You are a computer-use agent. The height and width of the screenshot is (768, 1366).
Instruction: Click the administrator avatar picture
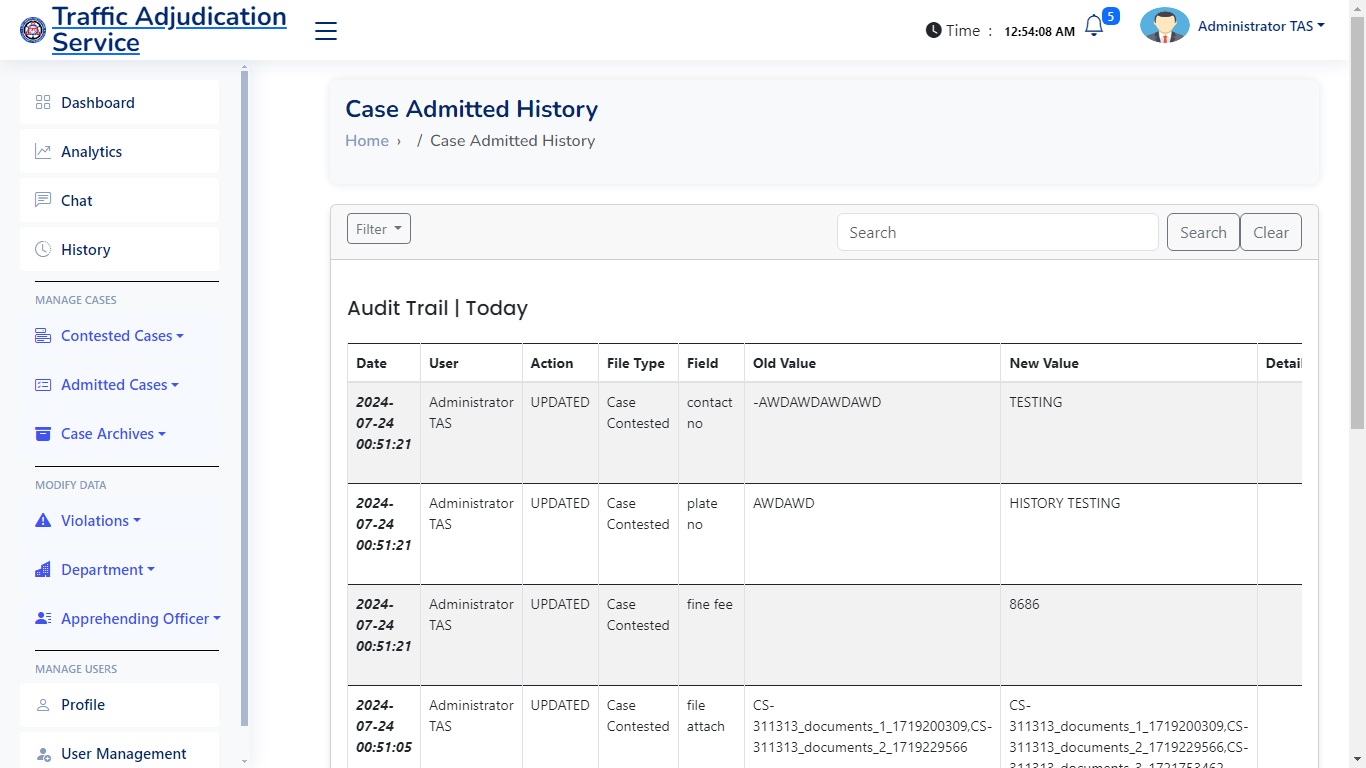(x=1164, y=26)
